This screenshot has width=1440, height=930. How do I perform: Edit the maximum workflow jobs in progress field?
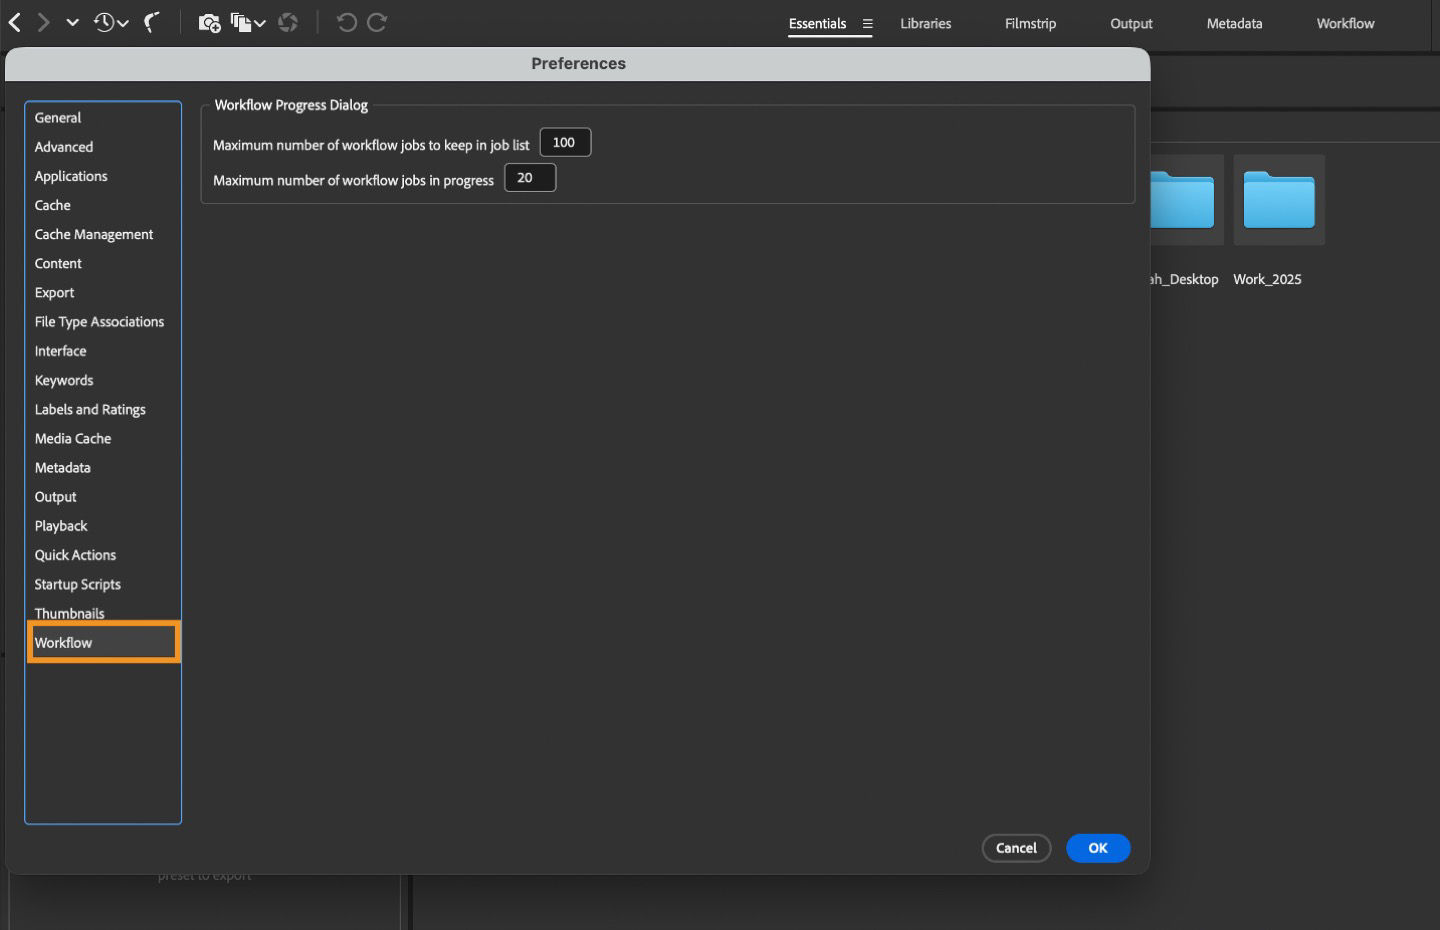point(529,177)
